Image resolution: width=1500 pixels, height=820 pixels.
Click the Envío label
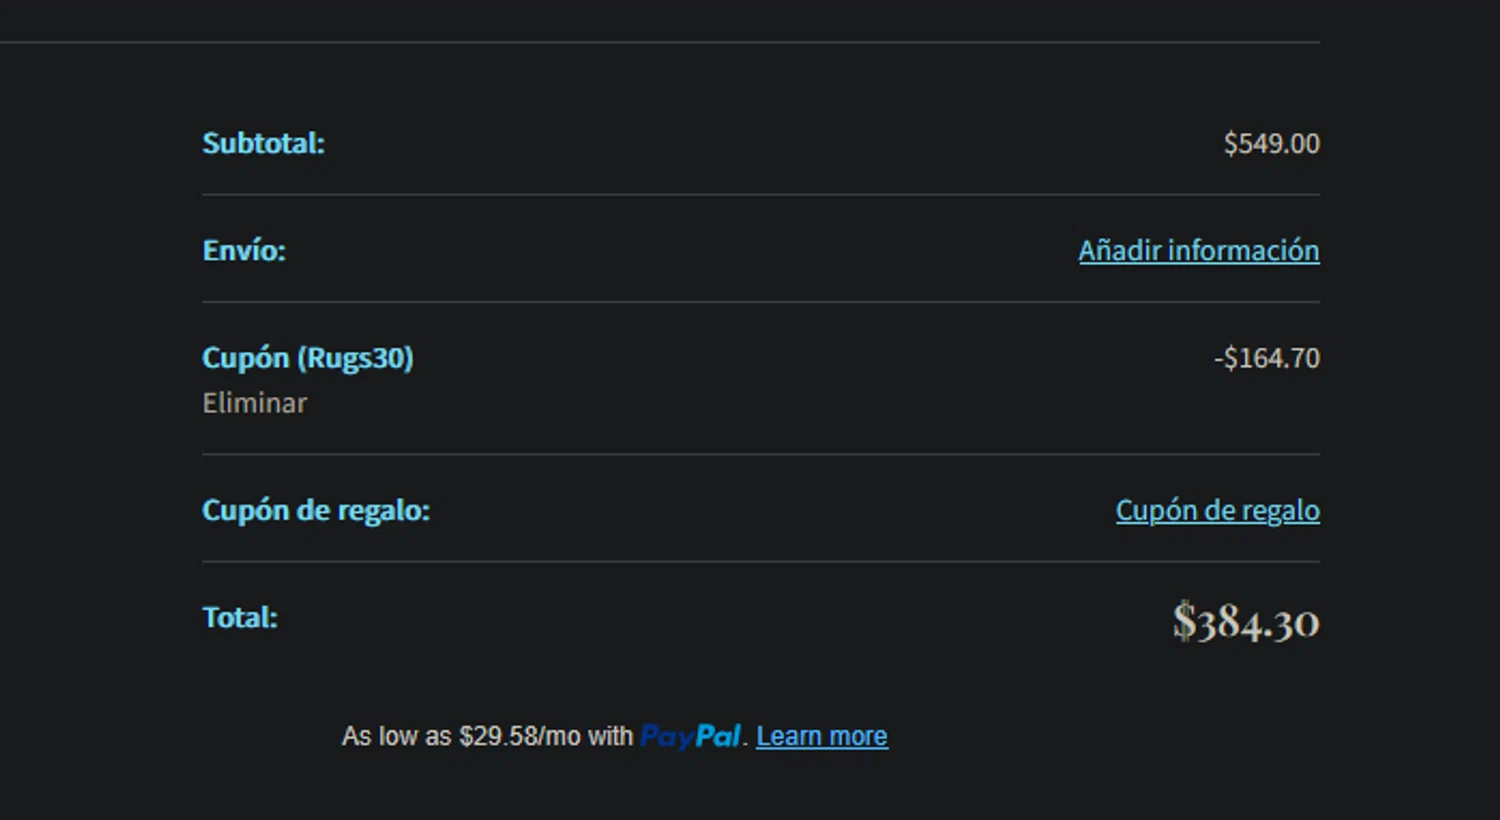coord(244,250)
